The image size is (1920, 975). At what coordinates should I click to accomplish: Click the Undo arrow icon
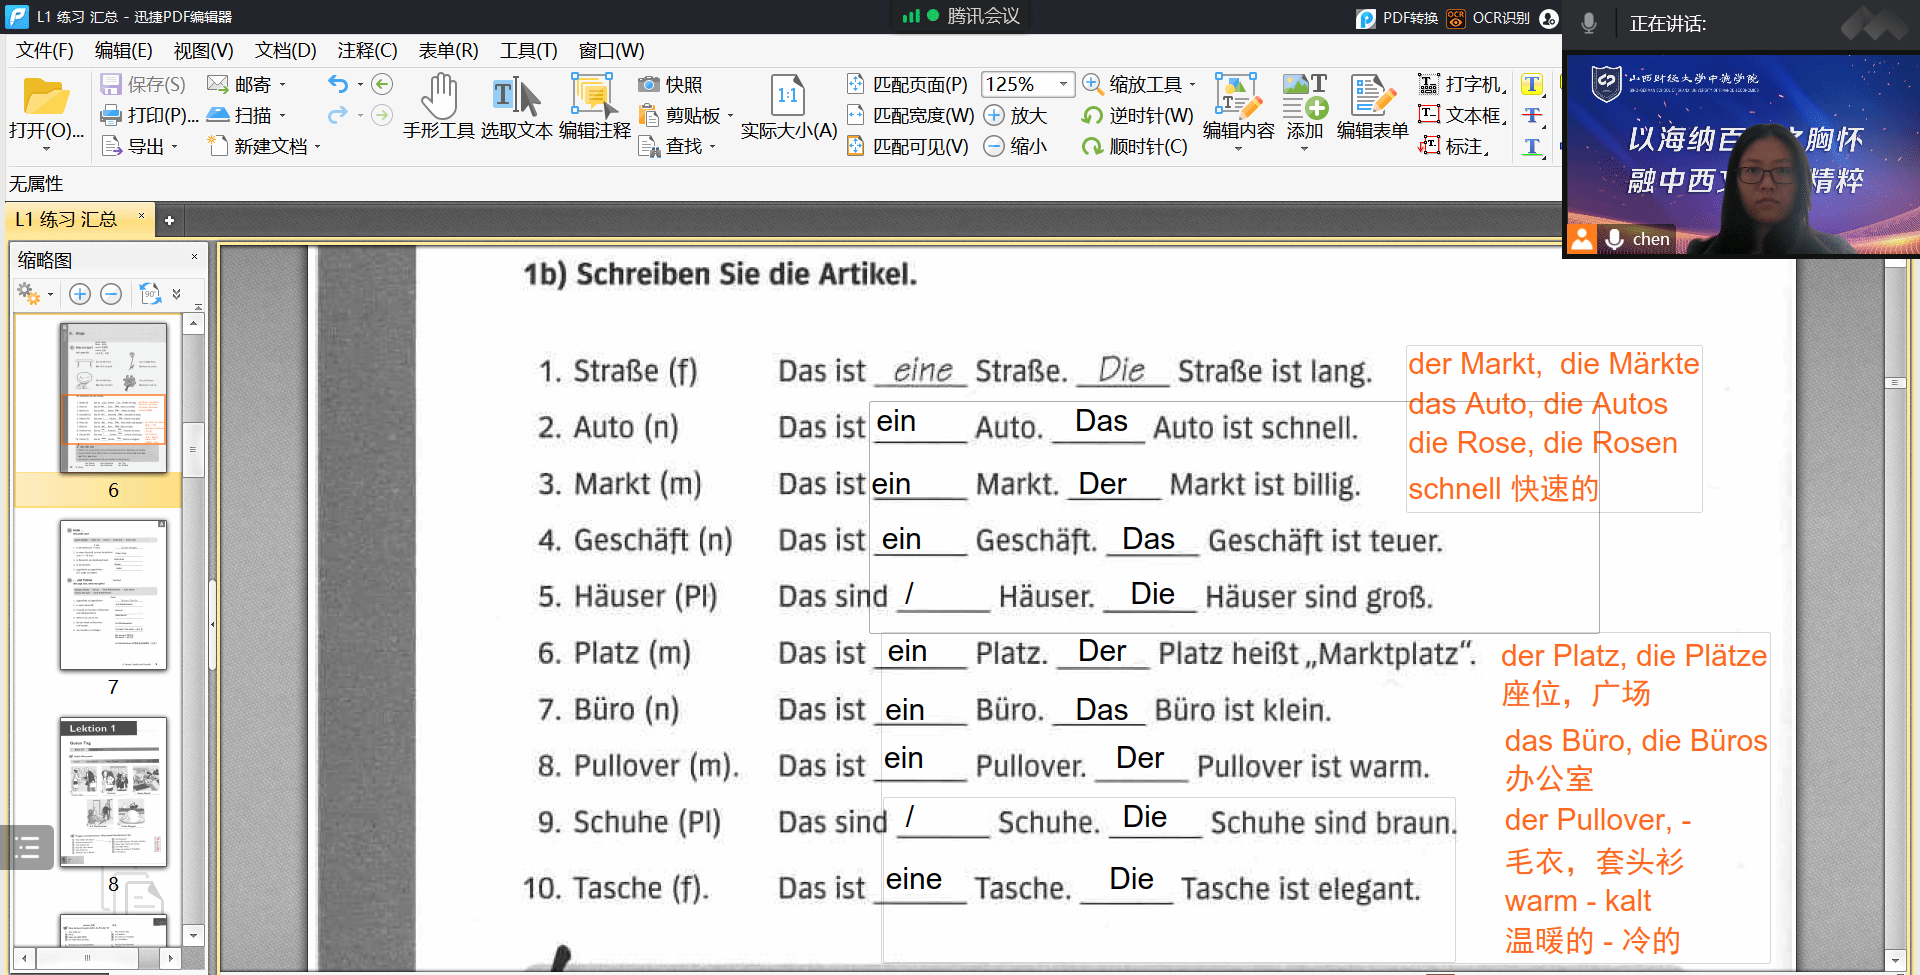(x=338, y=85)
